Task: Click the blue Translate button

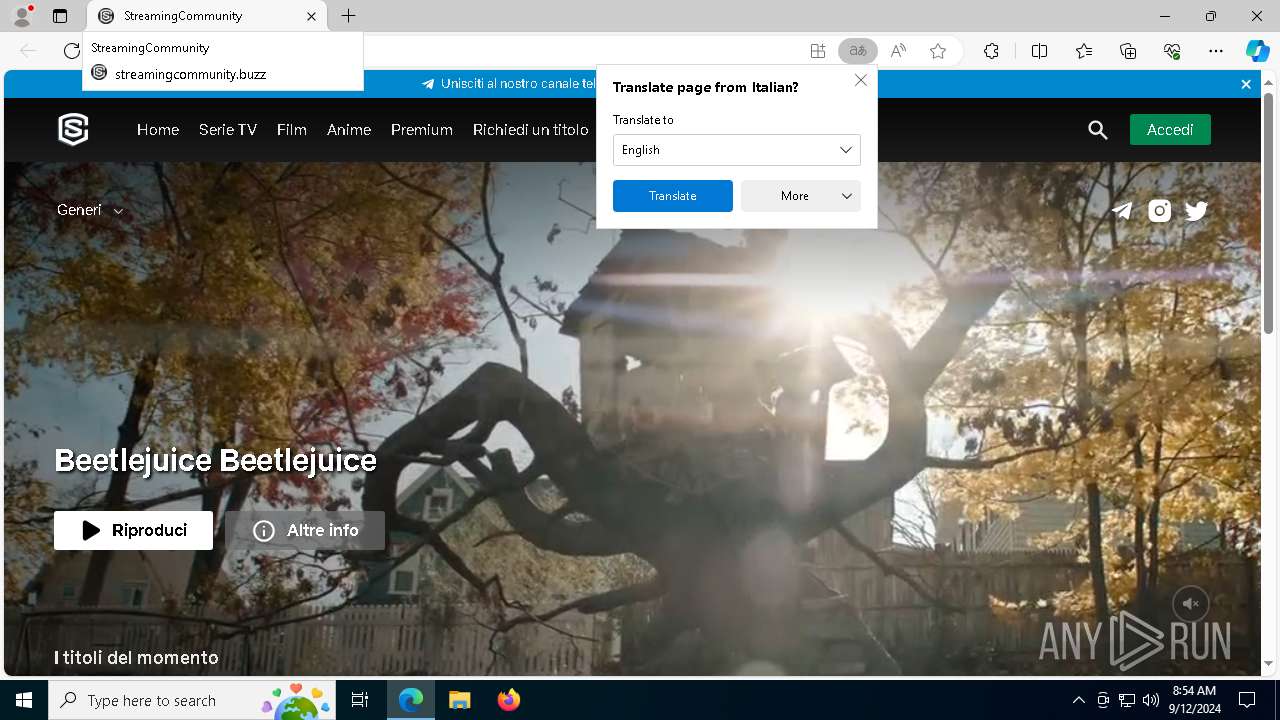Action: click(x=673, y=196)
